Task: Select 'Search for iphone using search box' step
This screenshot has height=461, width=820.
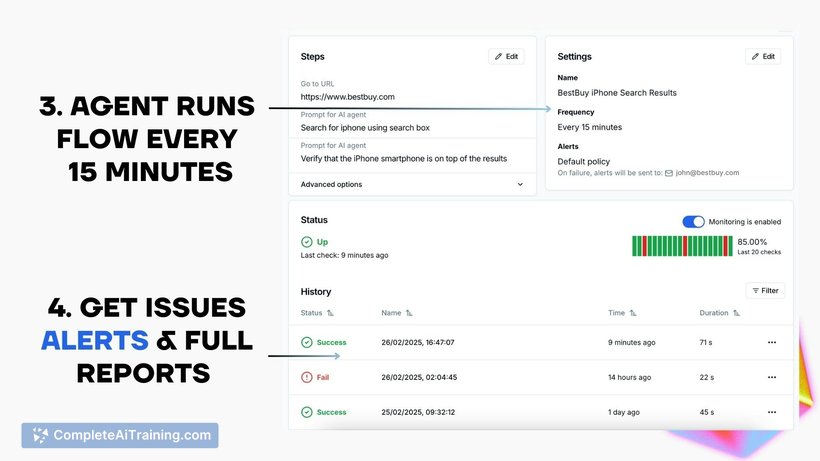Action: click(x=365, y=128)
